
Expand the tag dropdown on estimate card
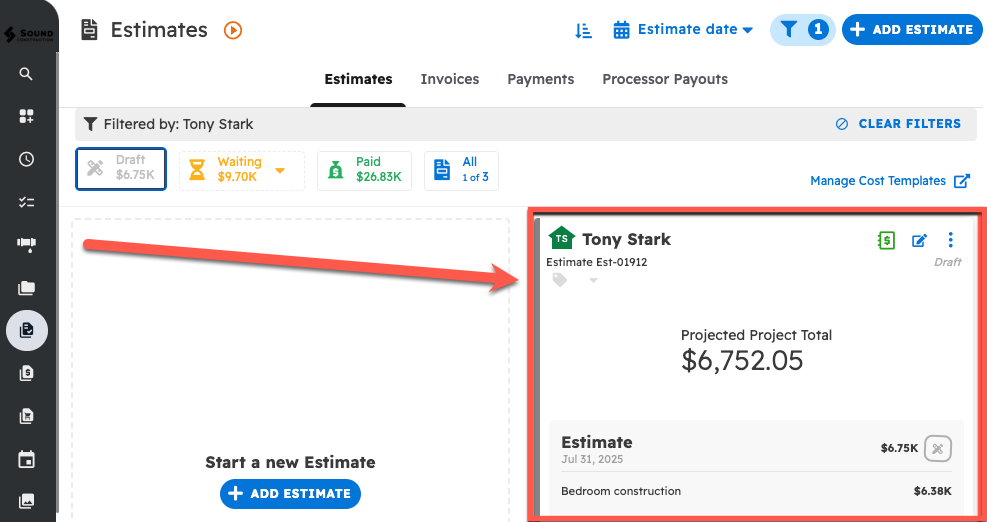593,281
